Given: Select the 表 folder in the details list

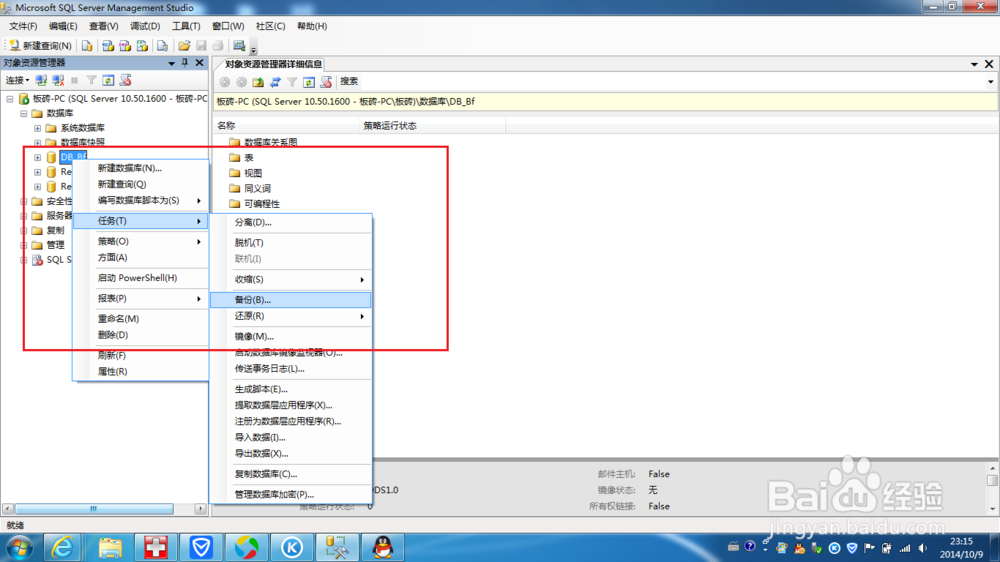Looking at the screenshot, I should 242,158.
